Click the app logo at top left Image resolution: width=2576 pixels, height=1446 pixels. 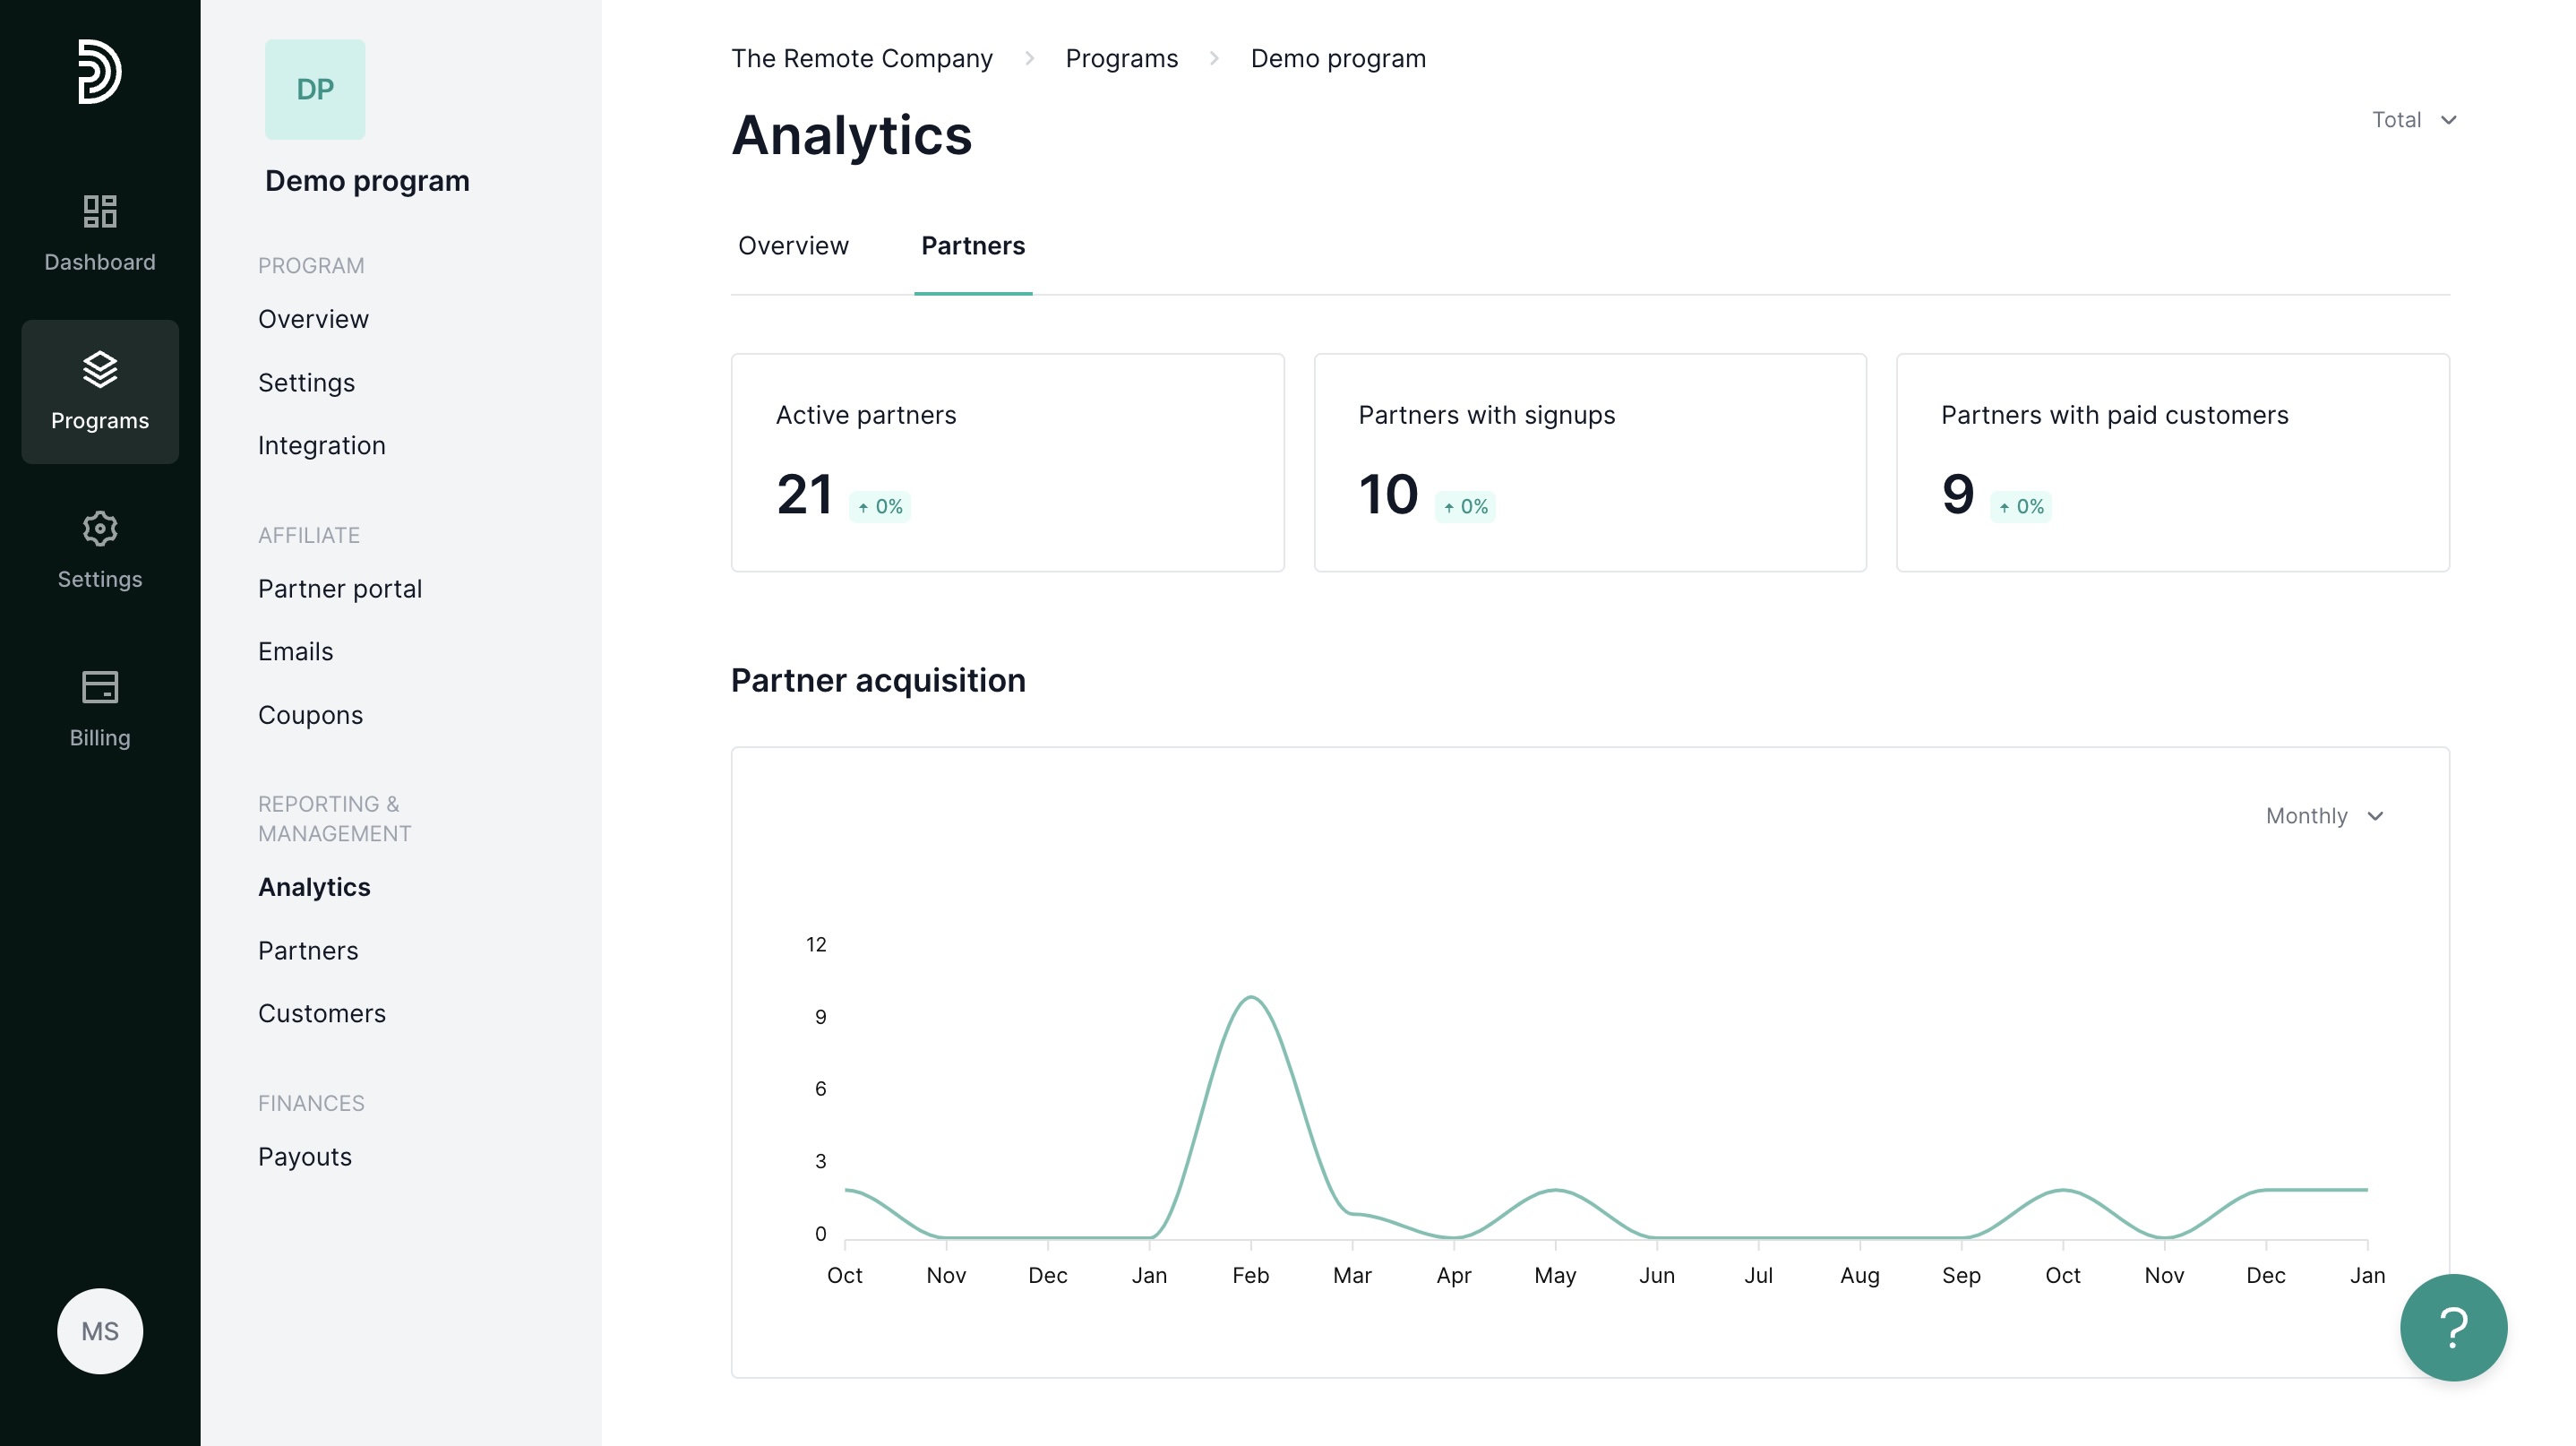tap(100, 71)
